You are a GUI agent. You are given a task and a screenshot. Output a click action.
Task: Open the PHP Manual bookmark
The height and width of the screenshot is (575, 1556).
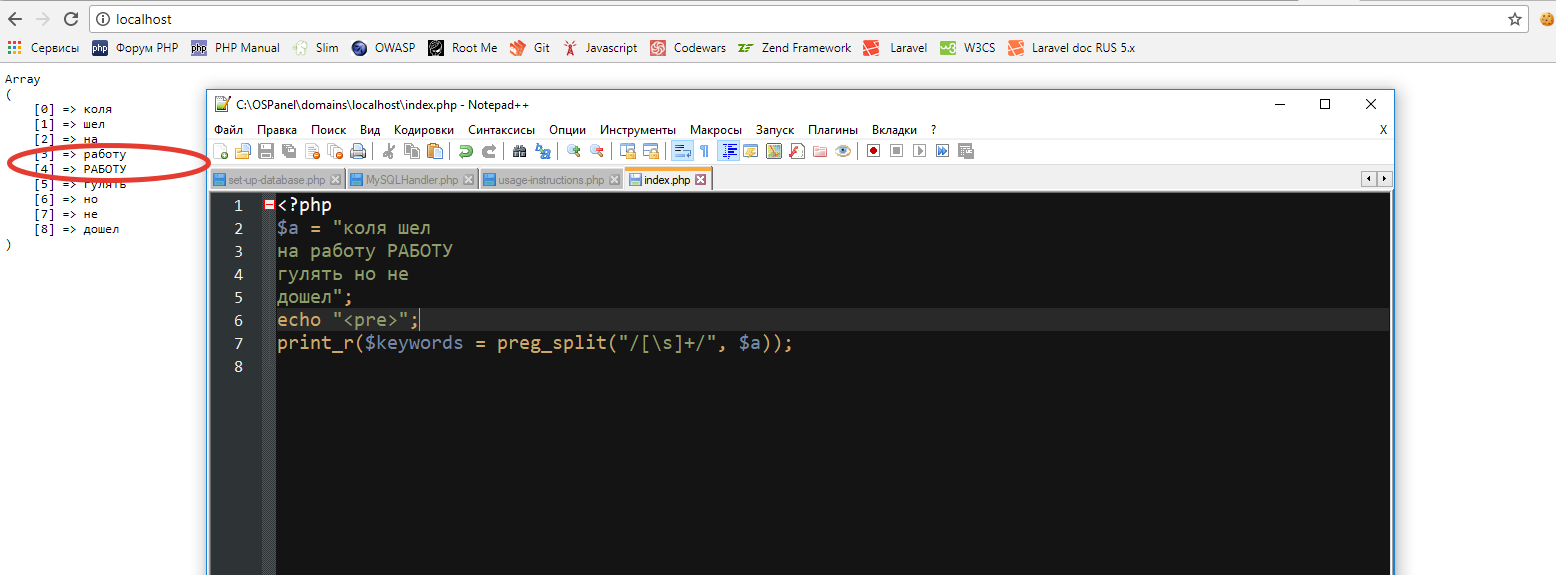(236, 47)
